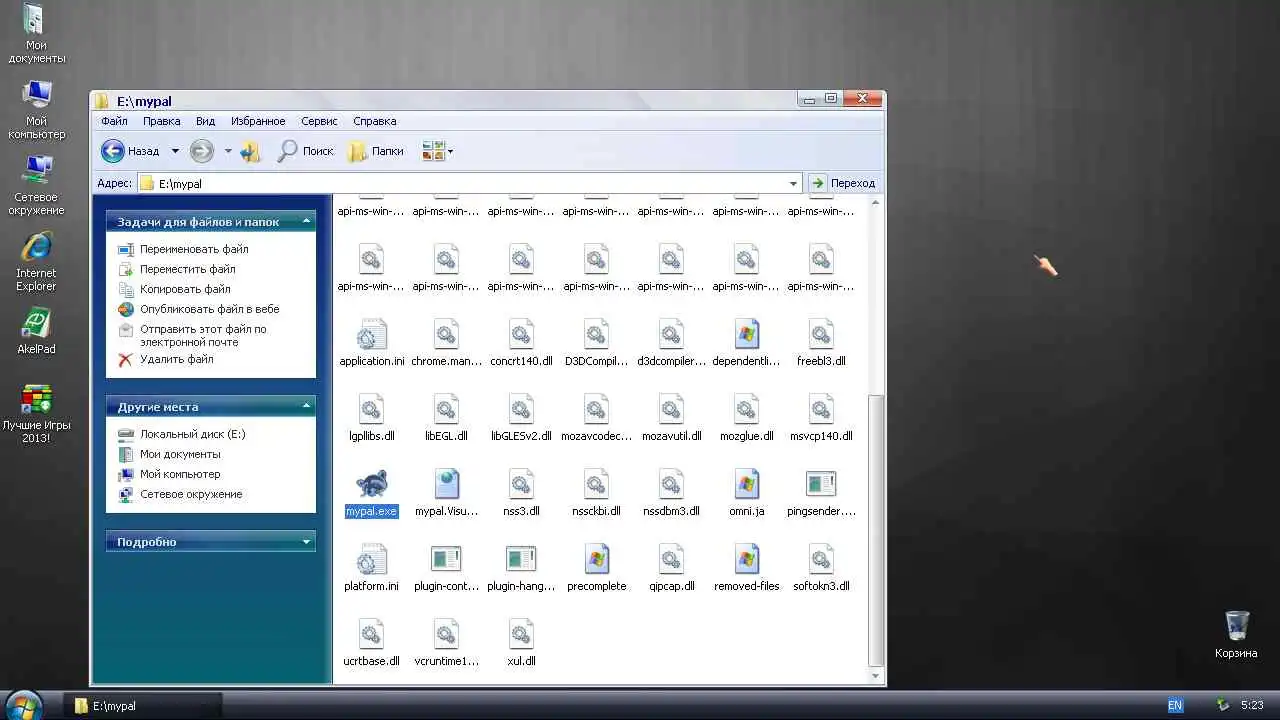Select the concrt140.dll file icon
Image resolution: width=1280 pixels, height=720 pixels.
tap(521, 334)
